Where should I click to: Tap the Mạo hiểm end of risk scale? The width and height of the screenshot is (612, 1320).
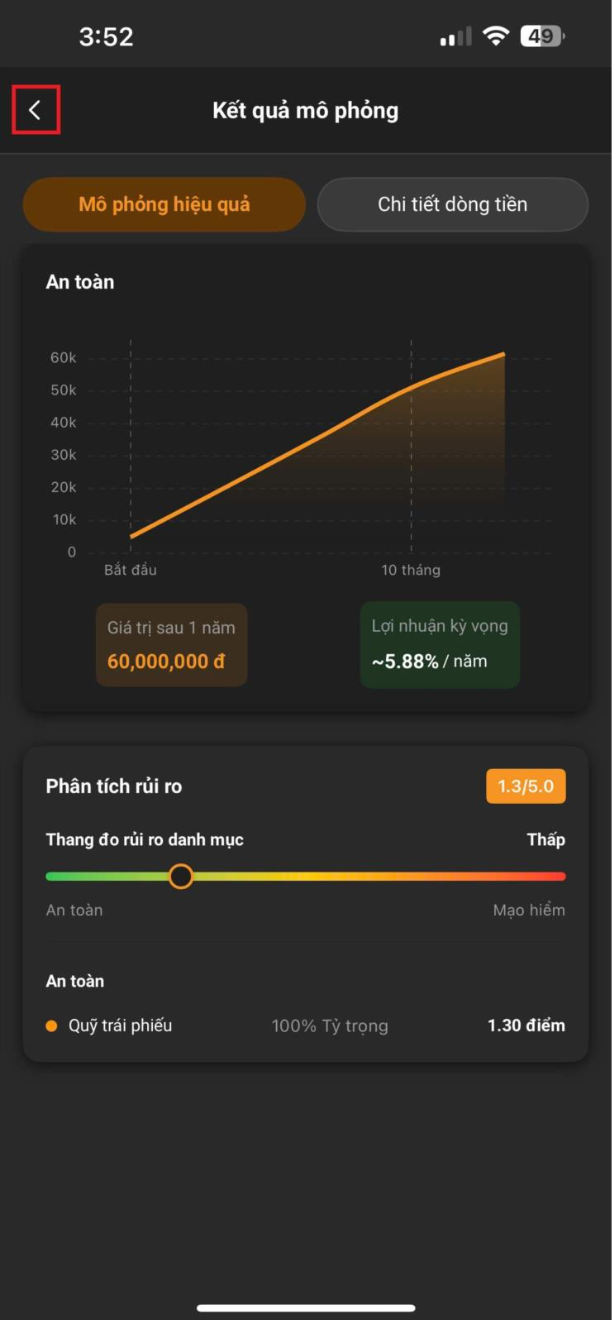click(529, 910)
